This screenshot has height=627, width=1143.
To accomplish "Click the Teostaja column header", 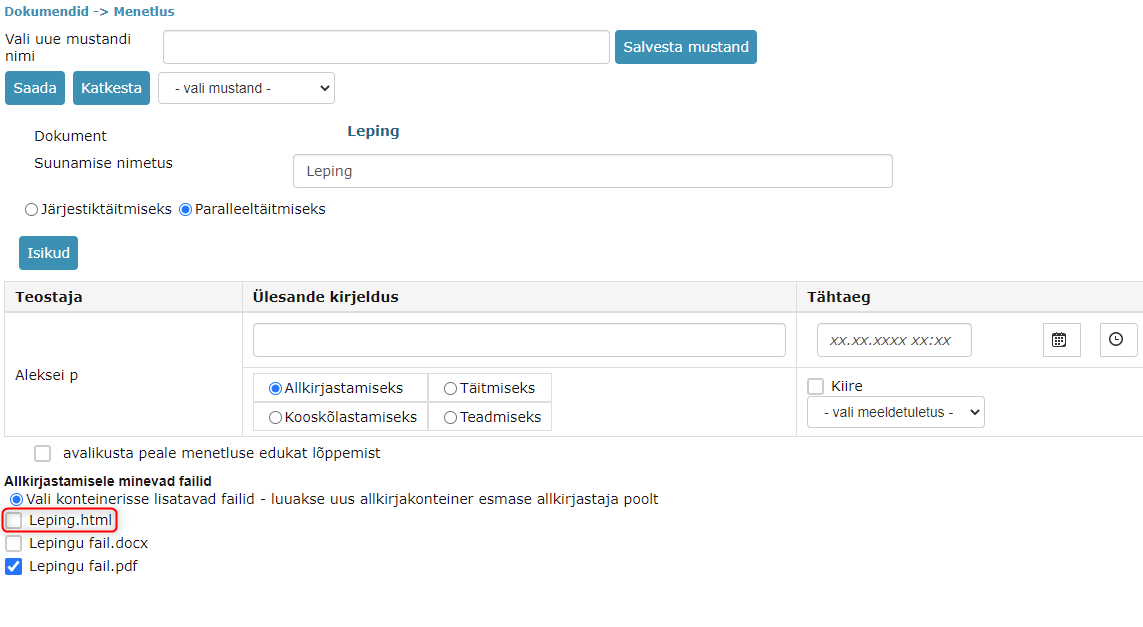I will pyautogui.click(x=124, y=297).
